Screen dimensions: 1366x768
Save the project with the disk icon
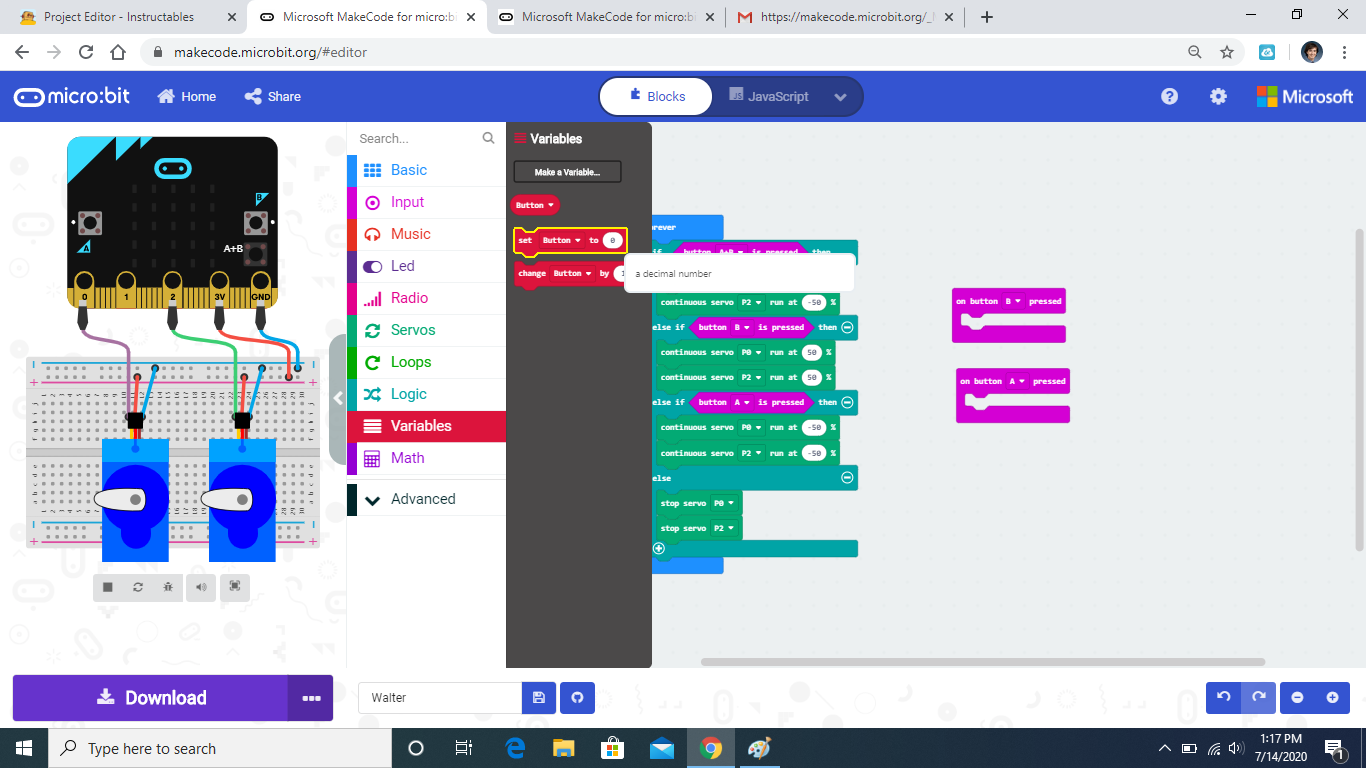pyautogui.click(x=539, y=698)
